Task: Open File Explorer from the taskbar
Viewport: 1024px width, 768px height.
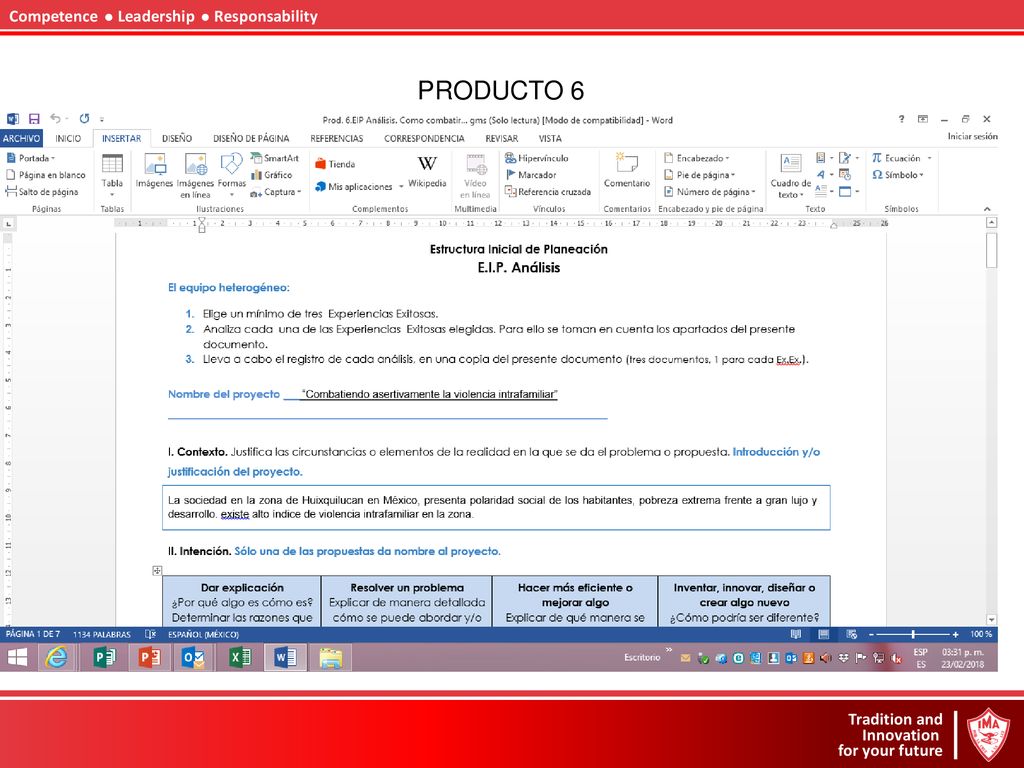Action: [x=331, y=658]
